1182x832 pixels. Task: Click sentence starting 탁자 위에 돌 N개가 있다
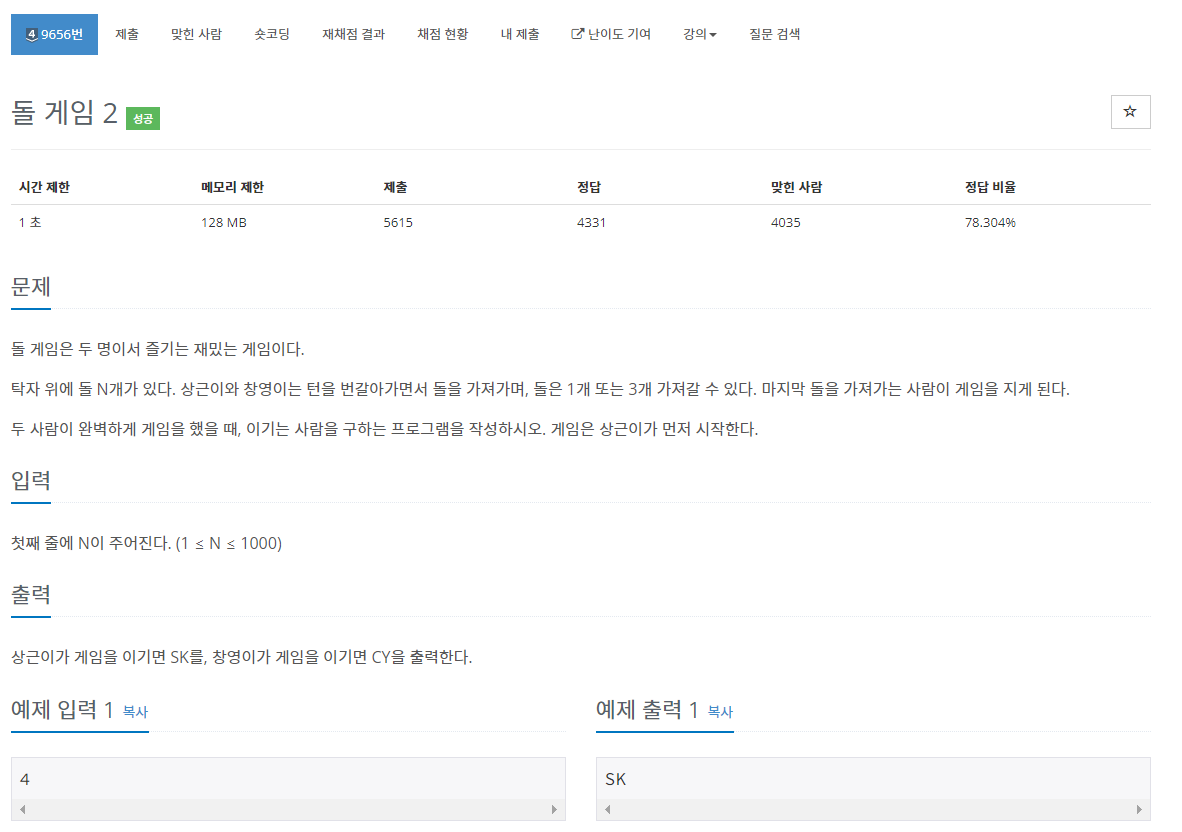[x=540, y=389]
